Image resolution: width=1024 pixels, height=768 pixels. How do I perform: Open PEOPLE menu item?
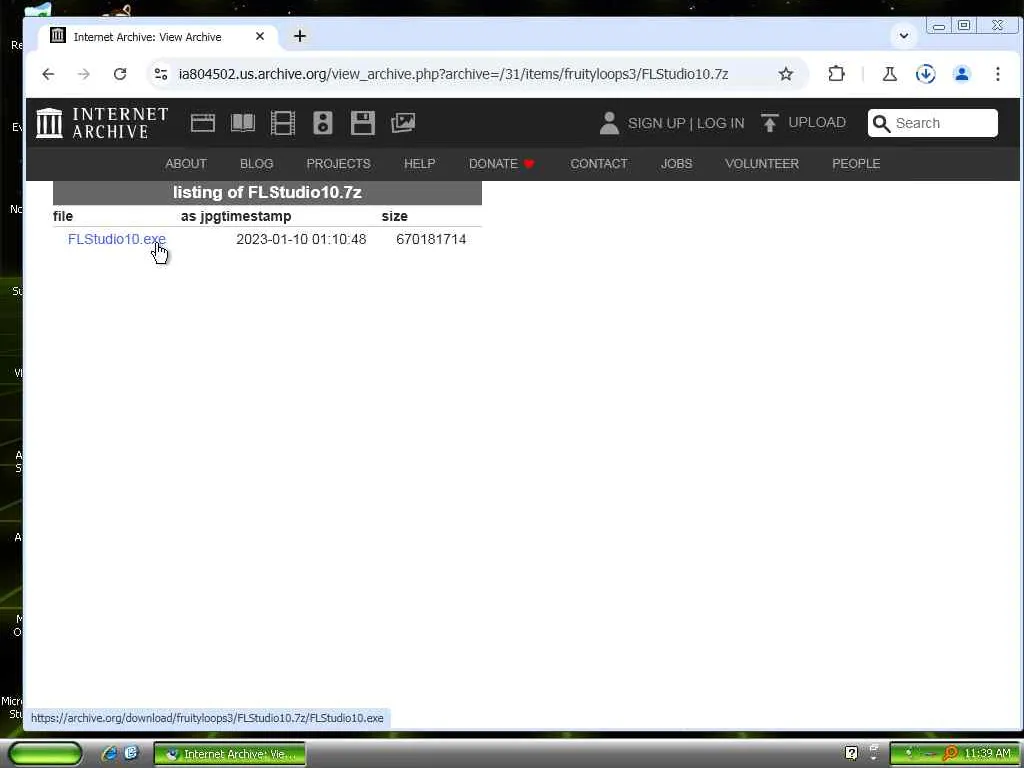tap(856, 164)
